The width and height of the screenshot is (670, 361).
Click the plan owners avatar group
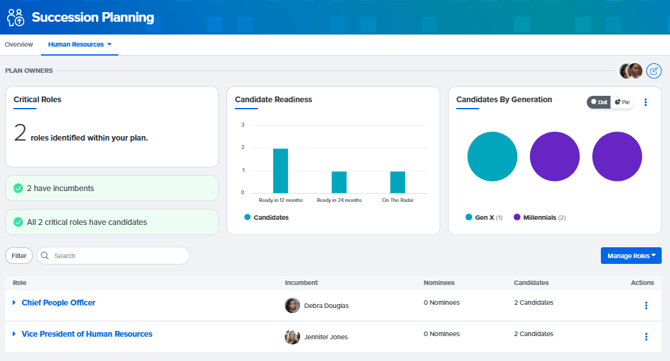pyautogui.click(x=631, y=71)
